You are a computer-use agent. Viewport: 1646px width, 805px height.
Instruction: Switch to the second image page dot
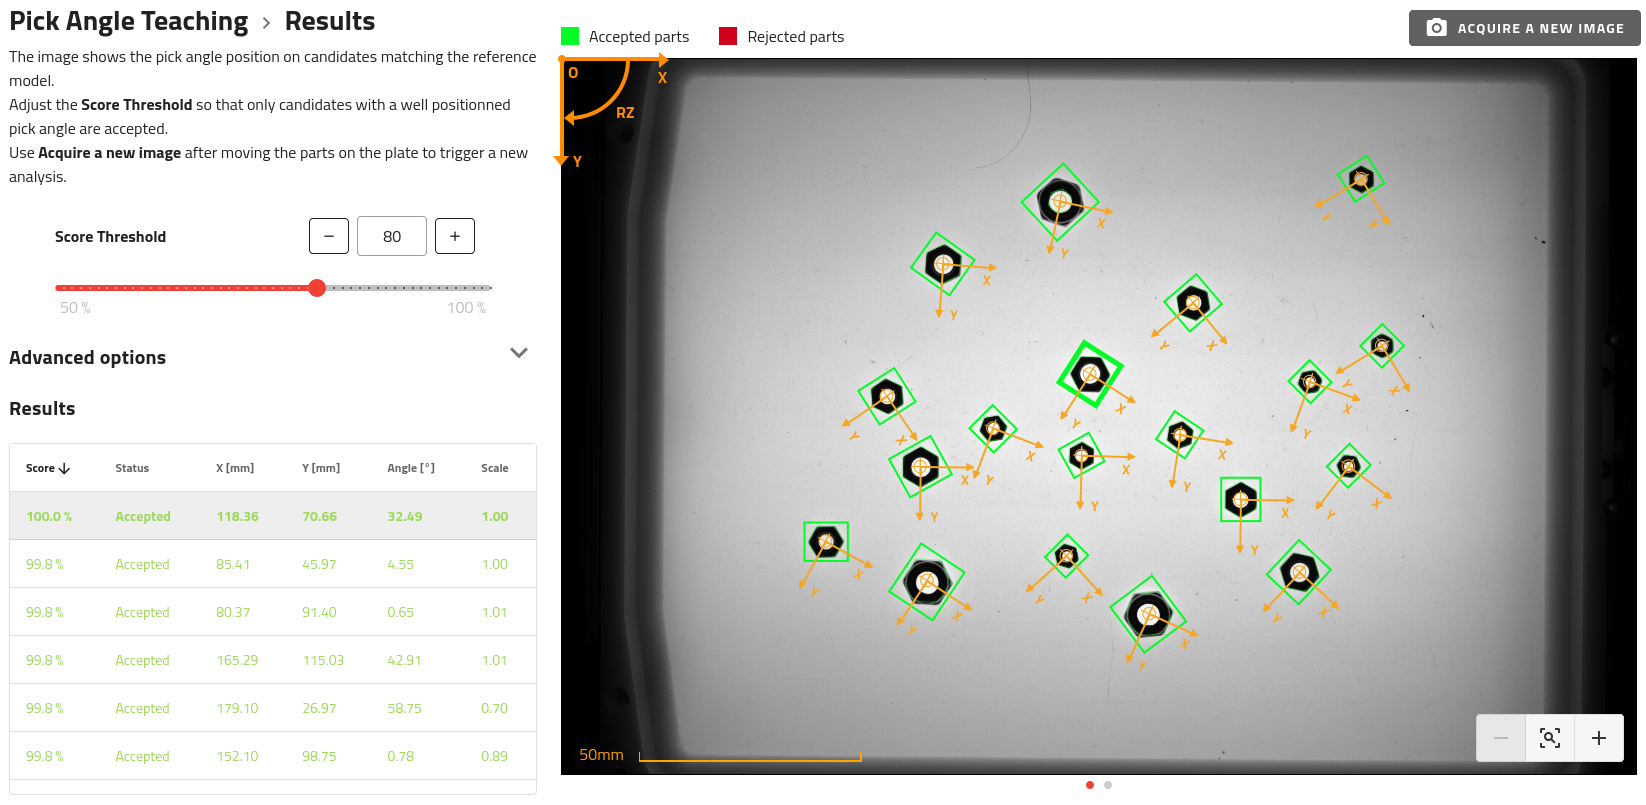[1108, 785]
